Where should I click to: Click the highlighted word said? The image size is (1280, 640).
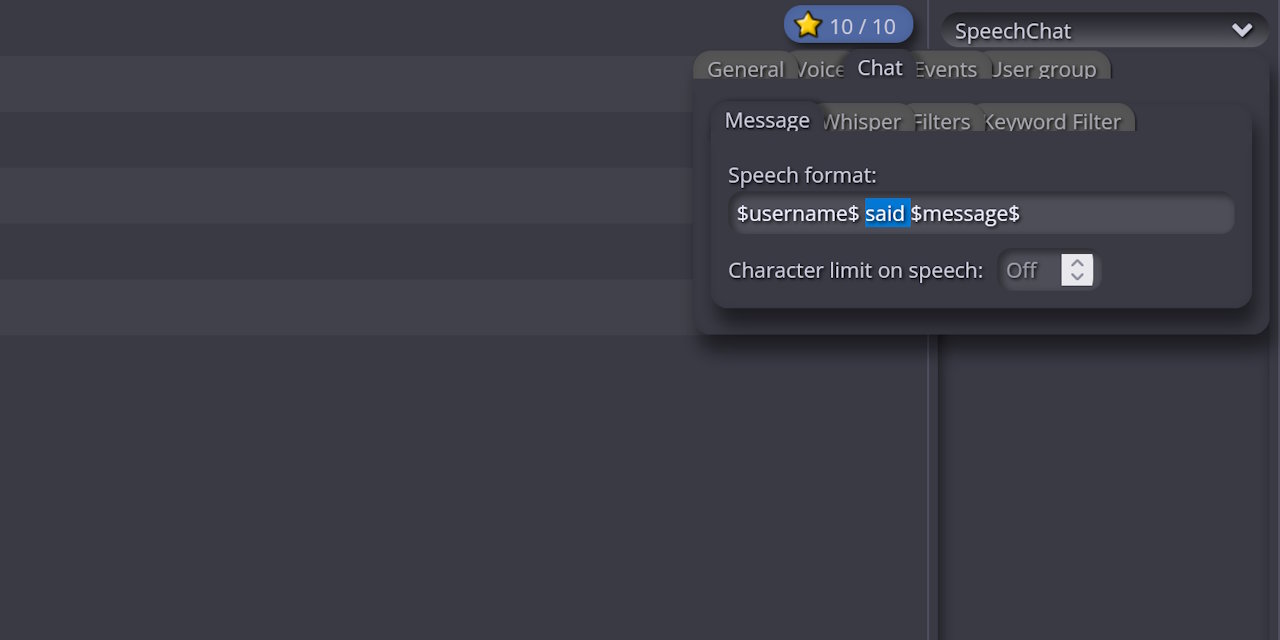click(x=886, y=214)
